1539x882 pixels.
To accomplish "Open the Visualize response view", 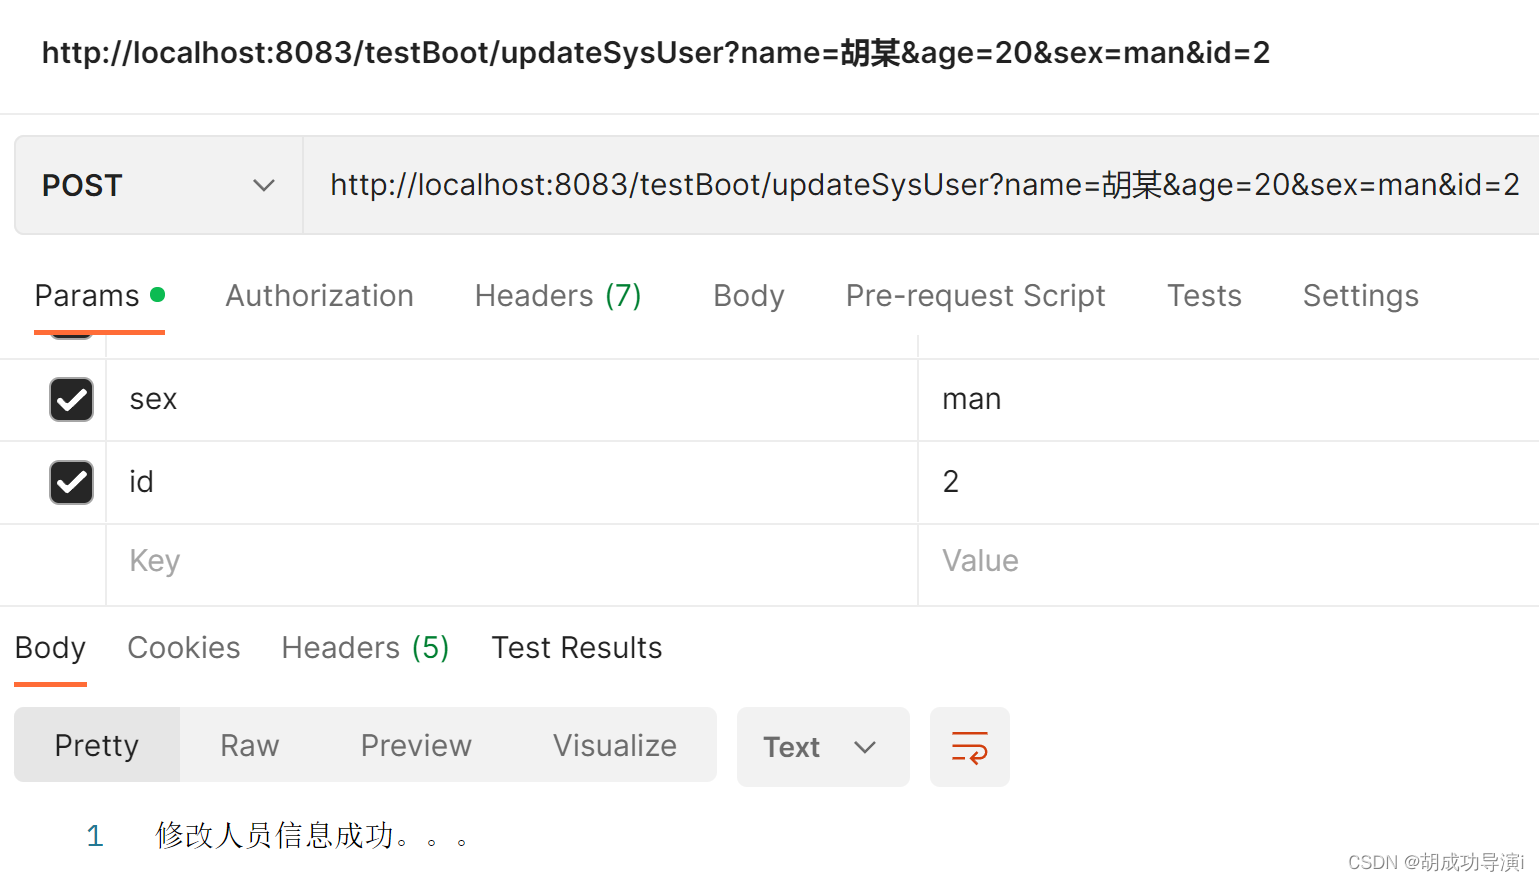I will 614,745.
